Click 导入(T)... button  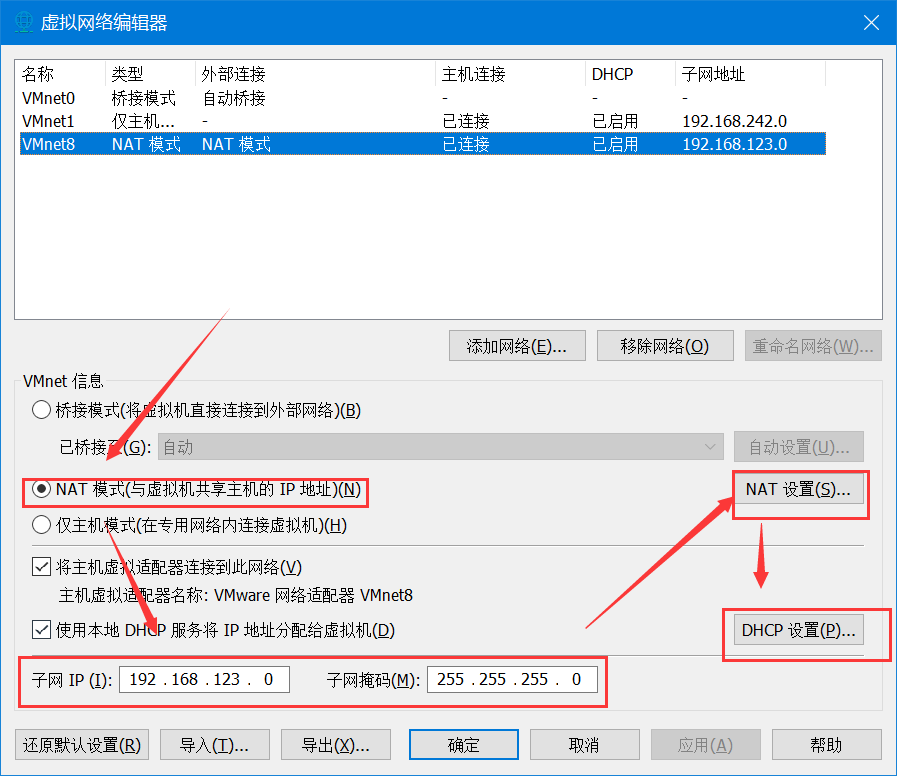point(215,745)
